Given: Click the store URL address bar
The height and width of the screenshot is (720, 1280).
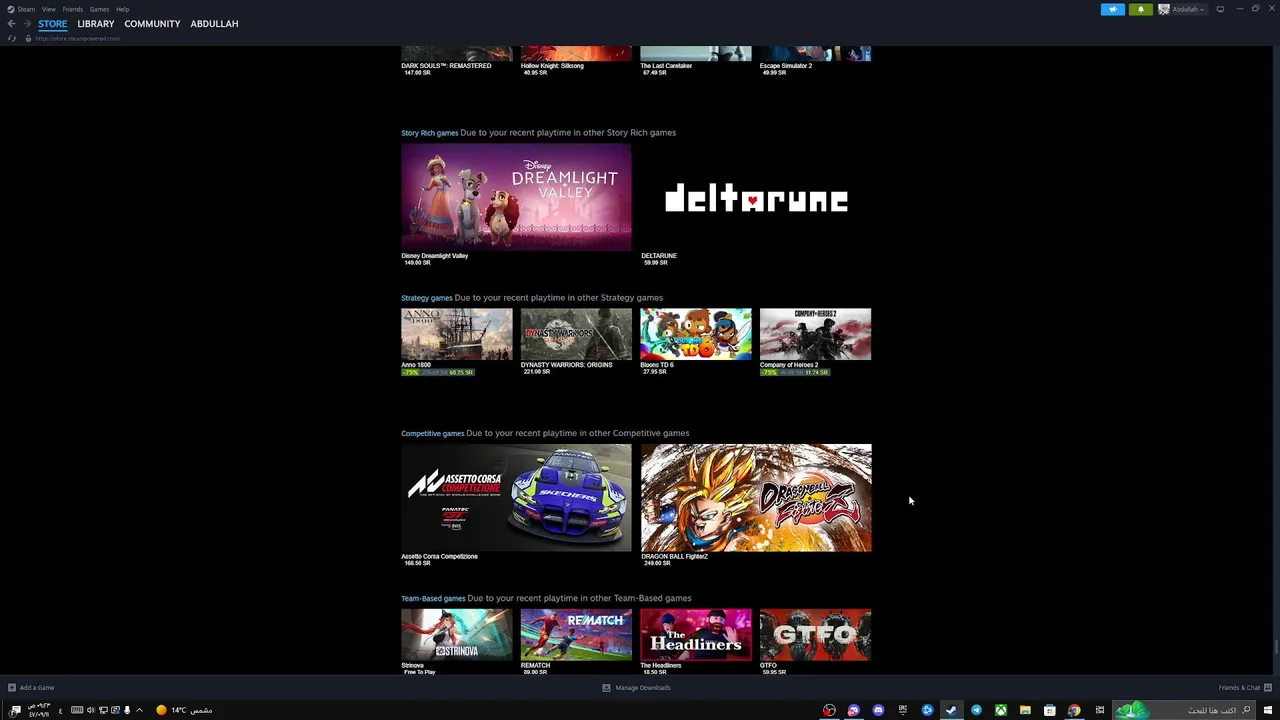Looking at the screenshot, I should (x=78, y=38).
